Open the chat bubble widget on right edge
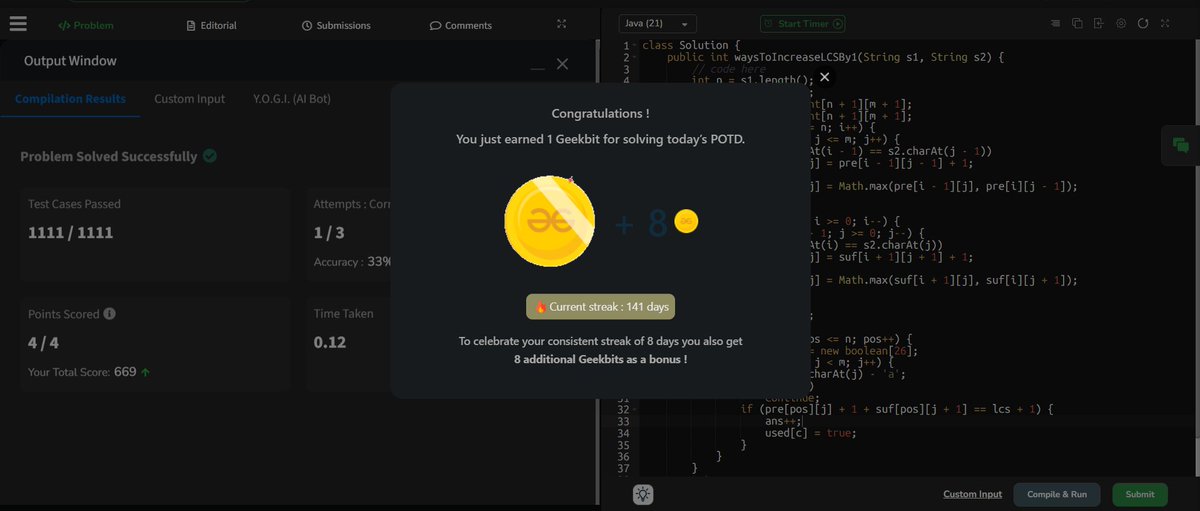This screenshot has width=1200, height=511. 1180,145
